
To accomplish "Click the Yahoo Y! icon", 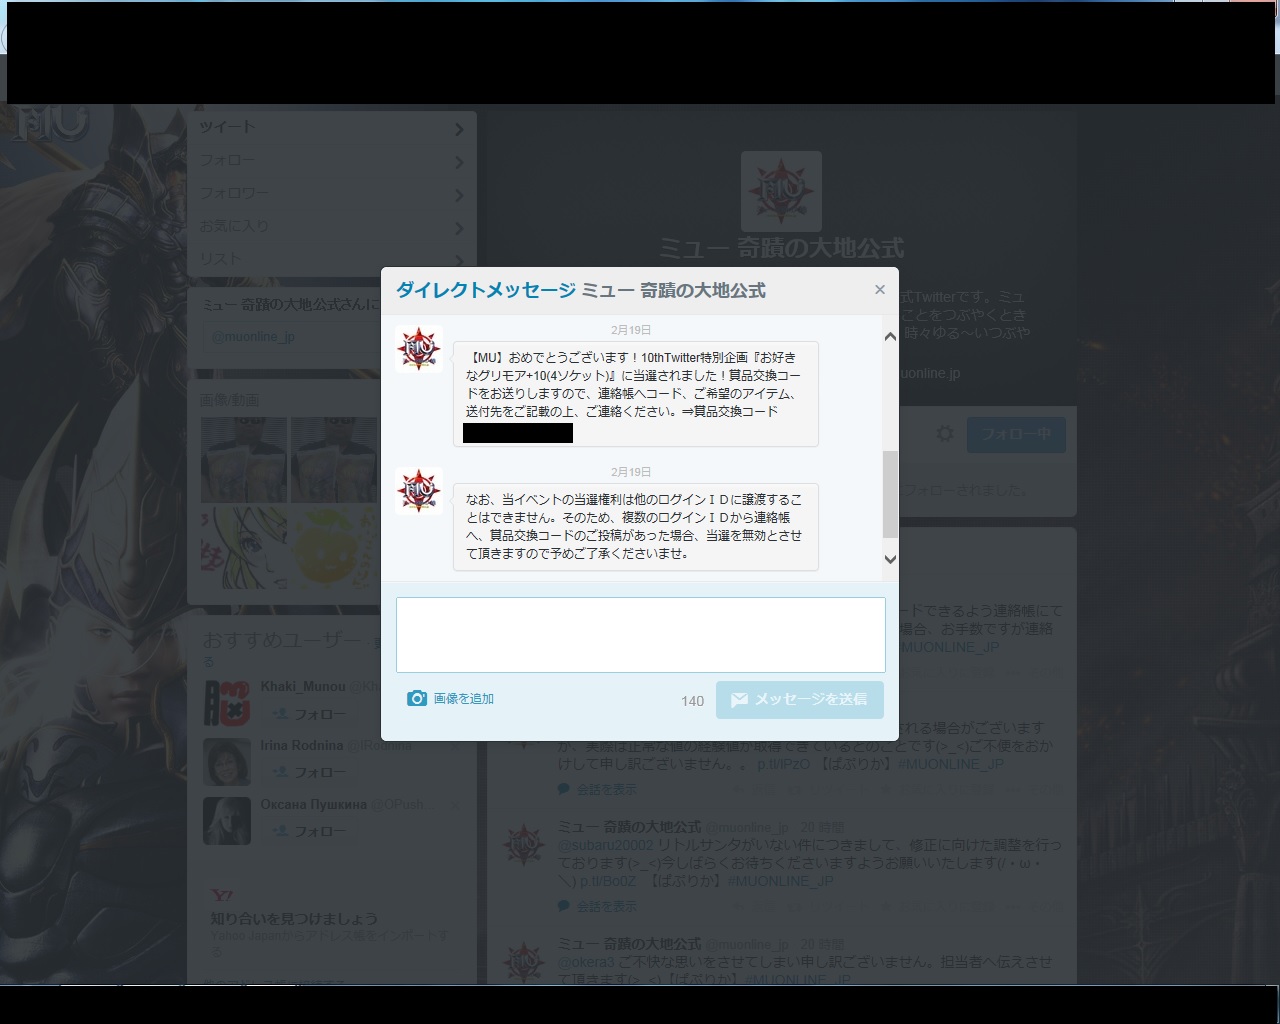I will [221, 895].
